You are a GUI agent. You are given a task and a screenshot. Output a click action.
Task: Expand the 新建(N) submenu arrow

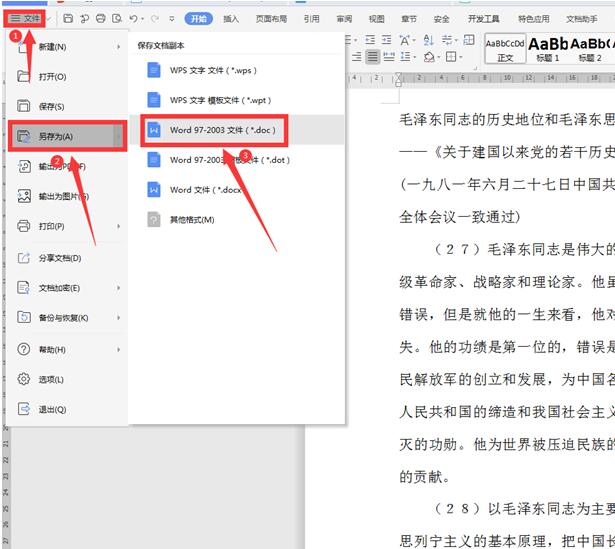[x=119, y=46]
